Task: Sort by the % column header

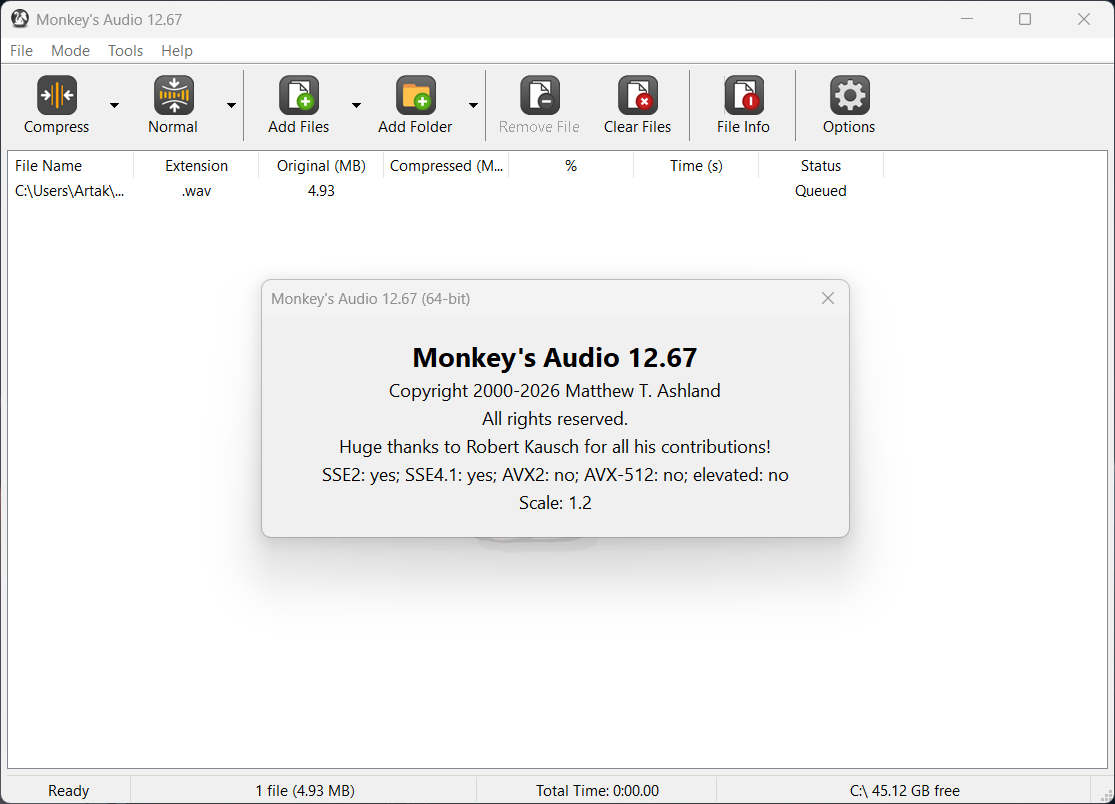Action: pos(571,166)
